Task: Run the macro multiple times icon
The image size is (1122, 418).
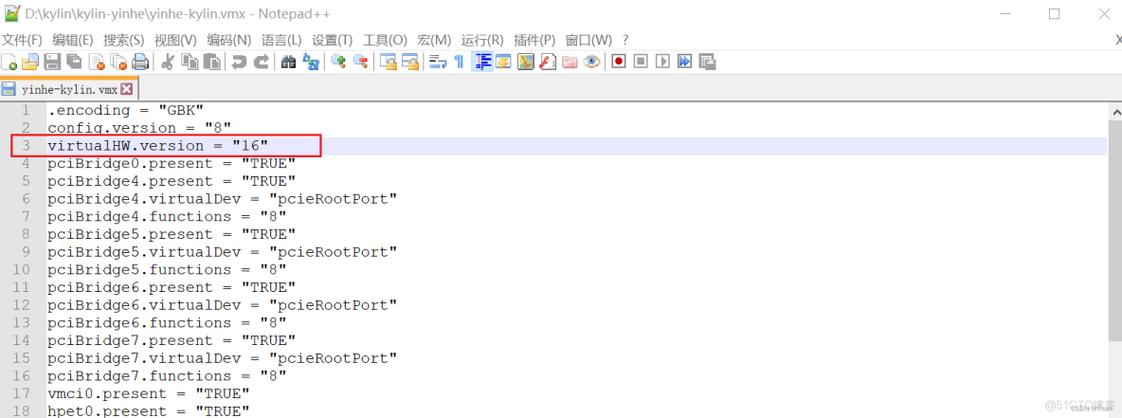Action: click(x=685, y=62)
